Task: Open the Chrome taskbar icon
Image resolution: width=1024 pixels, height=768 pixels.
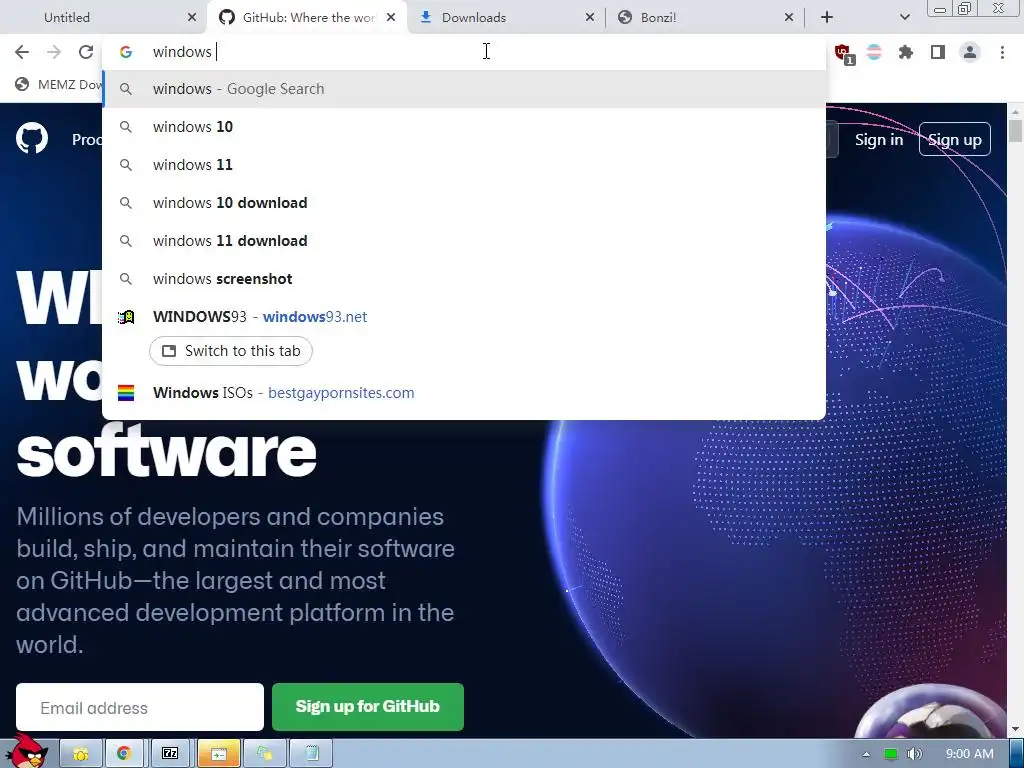Action: (123, 754)
